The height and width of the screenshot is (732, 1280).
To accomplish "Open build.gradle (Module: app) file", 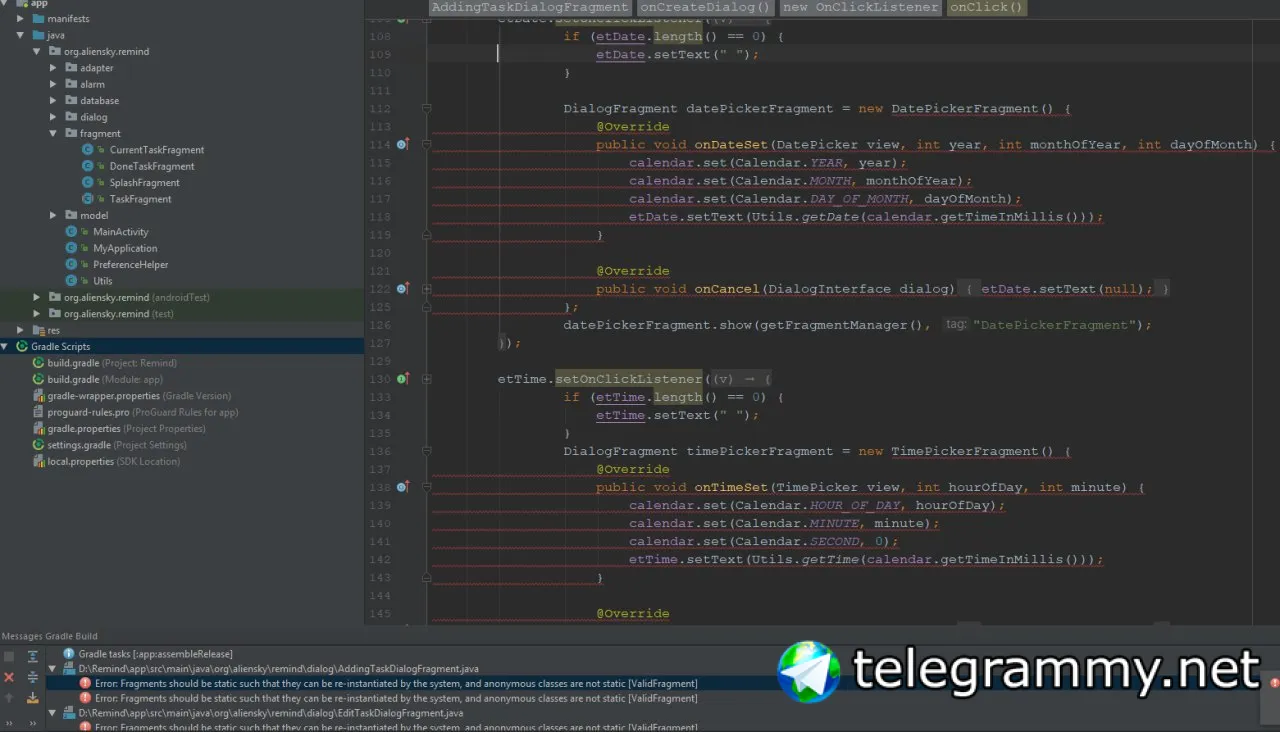I will 105,380.
